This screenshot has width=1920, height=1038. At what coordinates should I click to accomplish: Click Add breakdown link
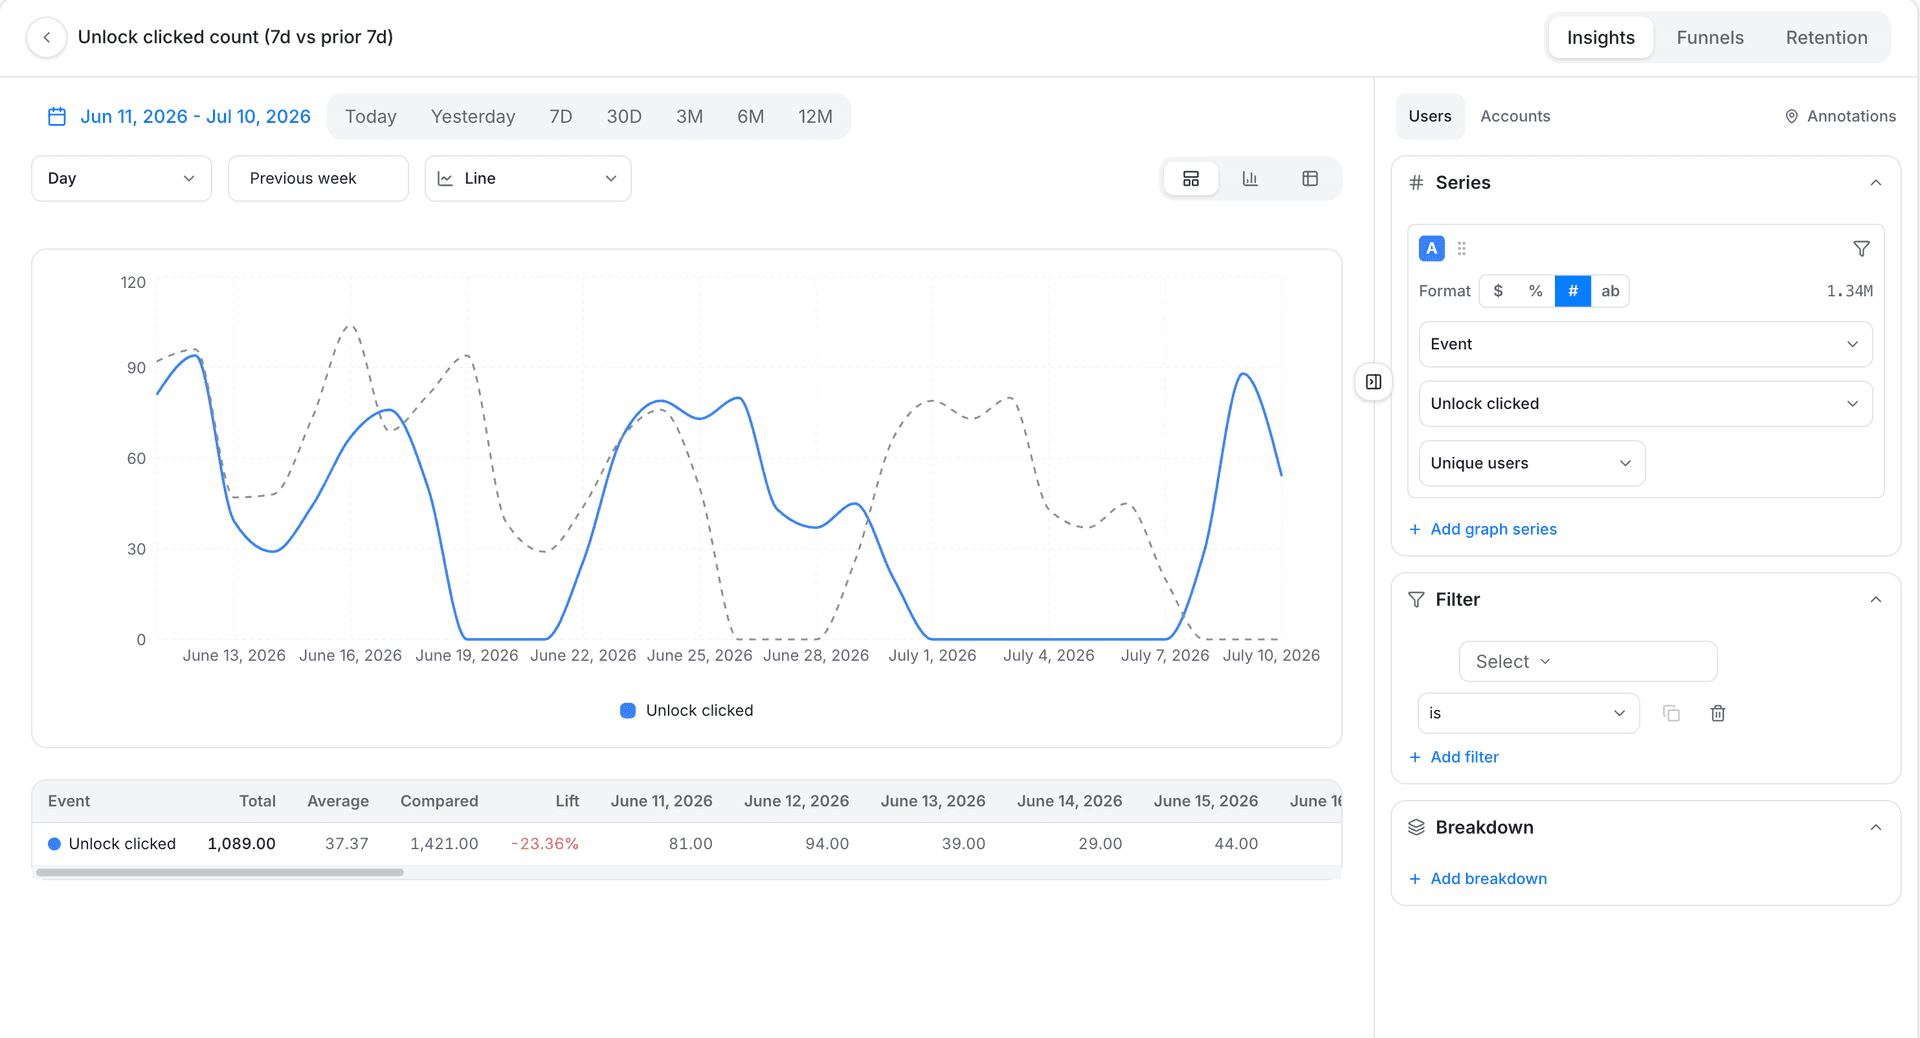tap(1478, 879)
